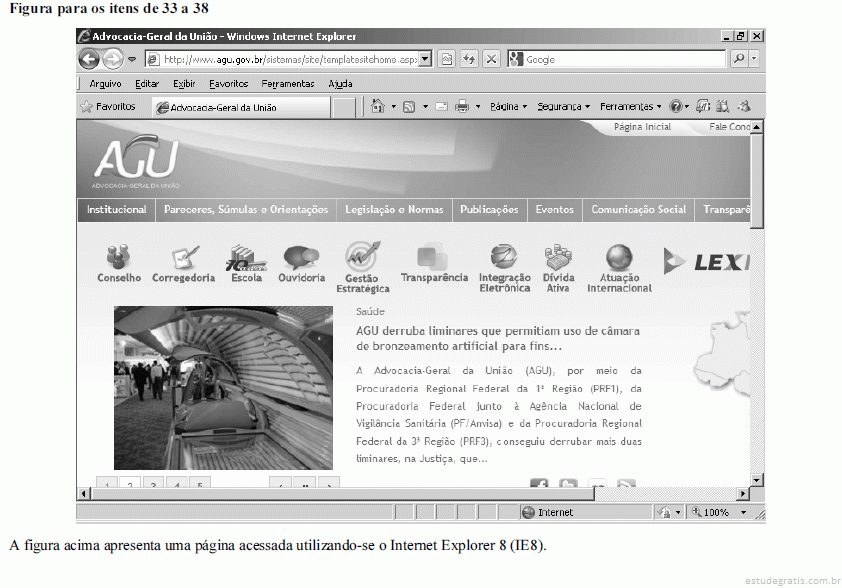Click the Ouvidoria speech bubble icon
The image size is (842, 588).
tap(301, 258)
